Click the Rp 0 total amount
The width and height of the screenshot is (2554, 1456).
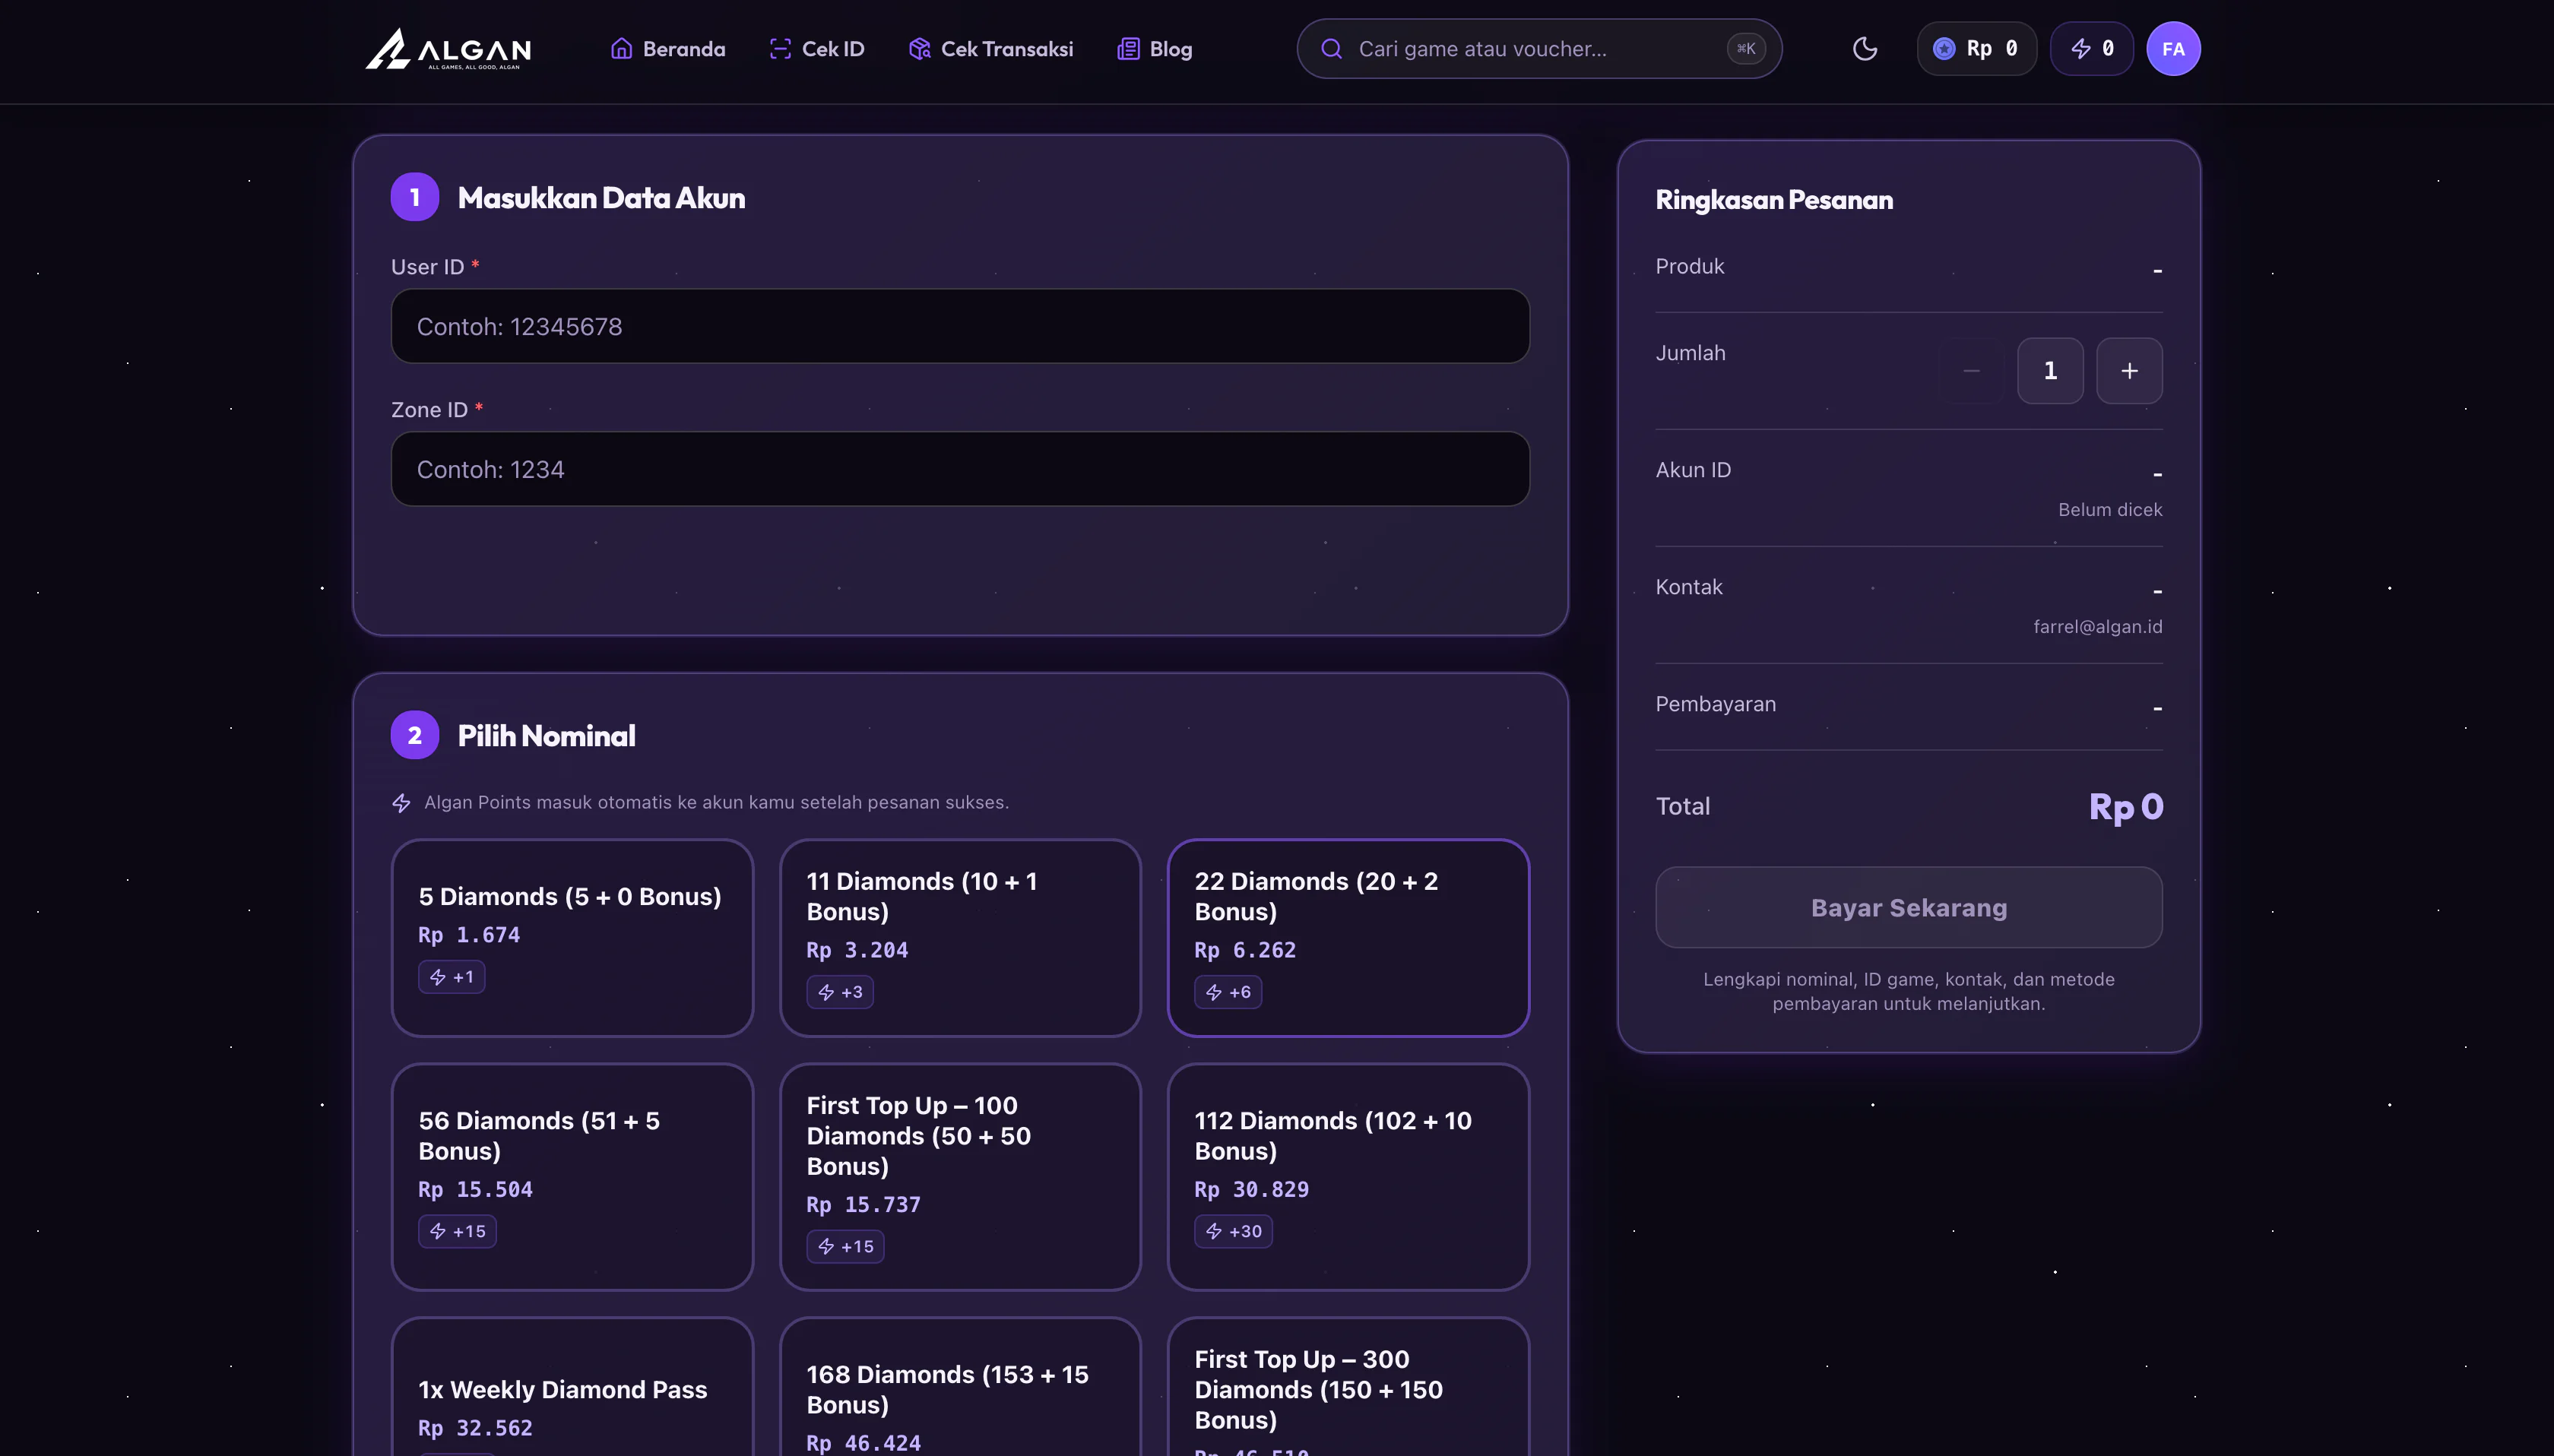coord(2126,806)
